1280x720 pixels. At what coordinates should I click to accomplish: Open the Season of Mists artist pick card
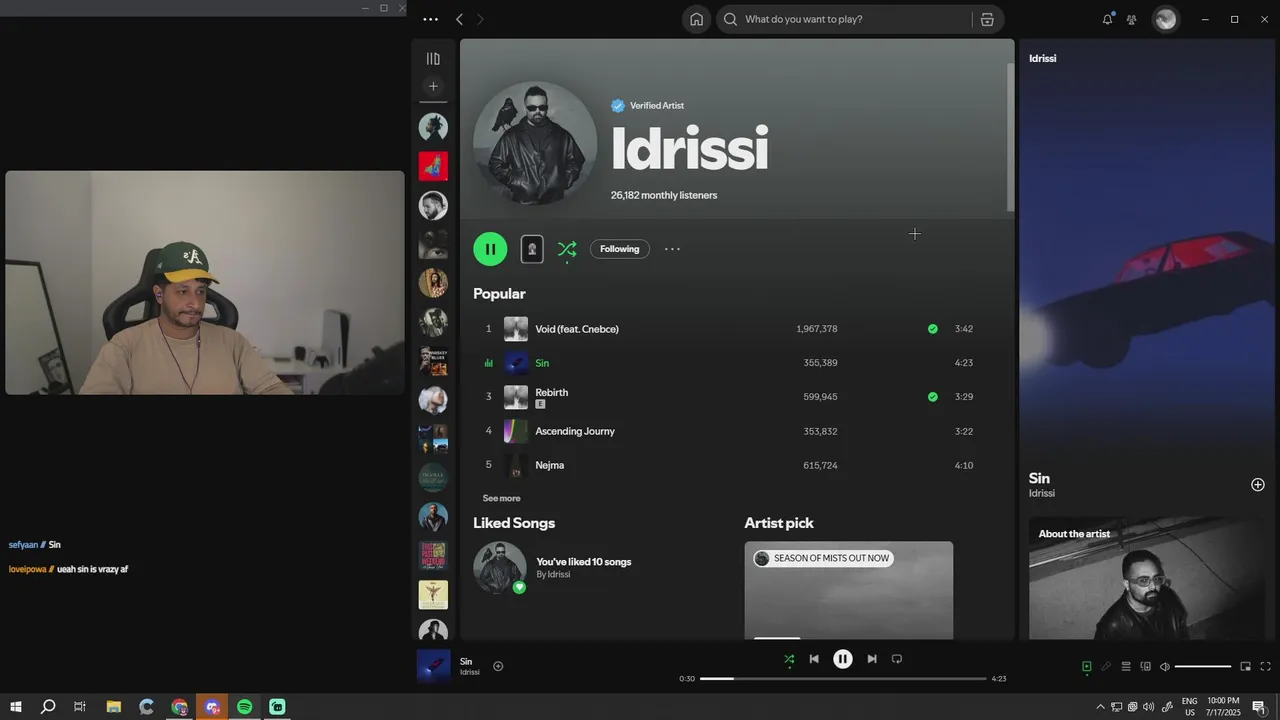tap(849, 590)
